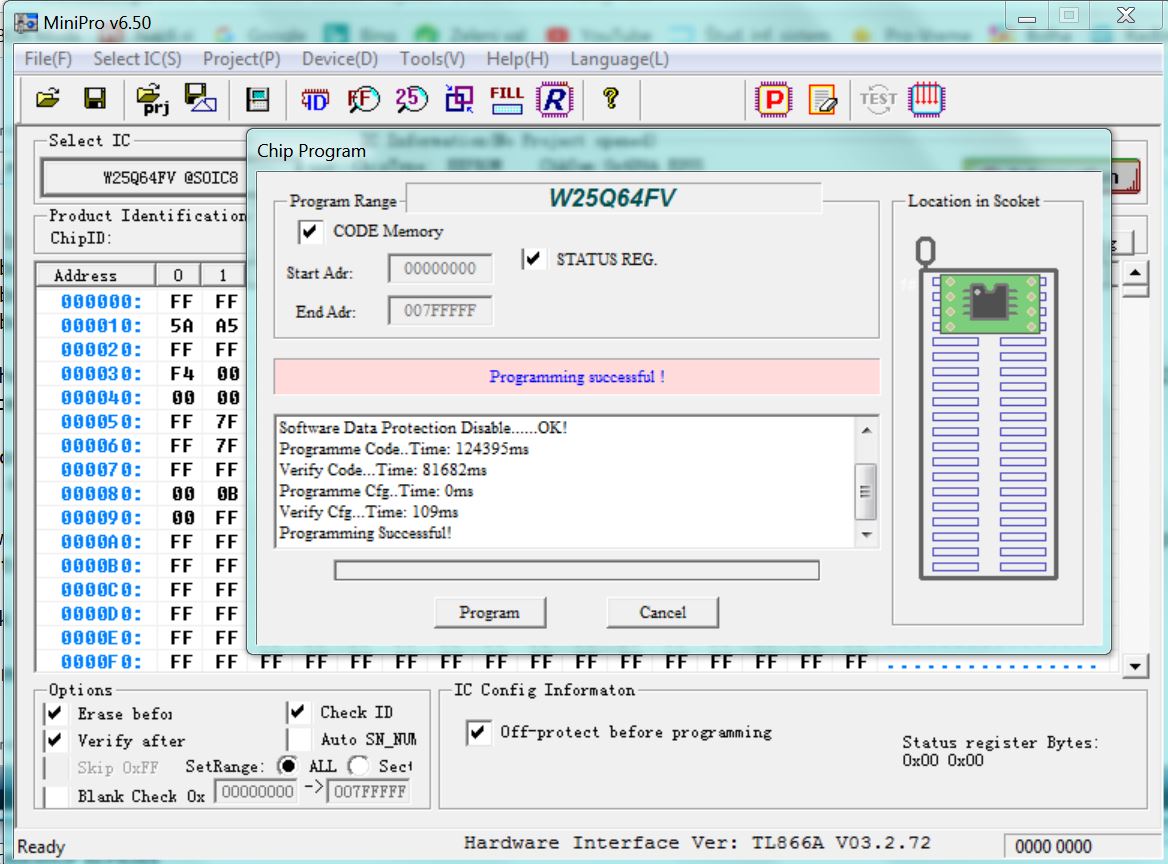Click the log line "Verify Code...Time: 81682ms"
Screen dimensions: 1168x864
(x=383, y=470)
